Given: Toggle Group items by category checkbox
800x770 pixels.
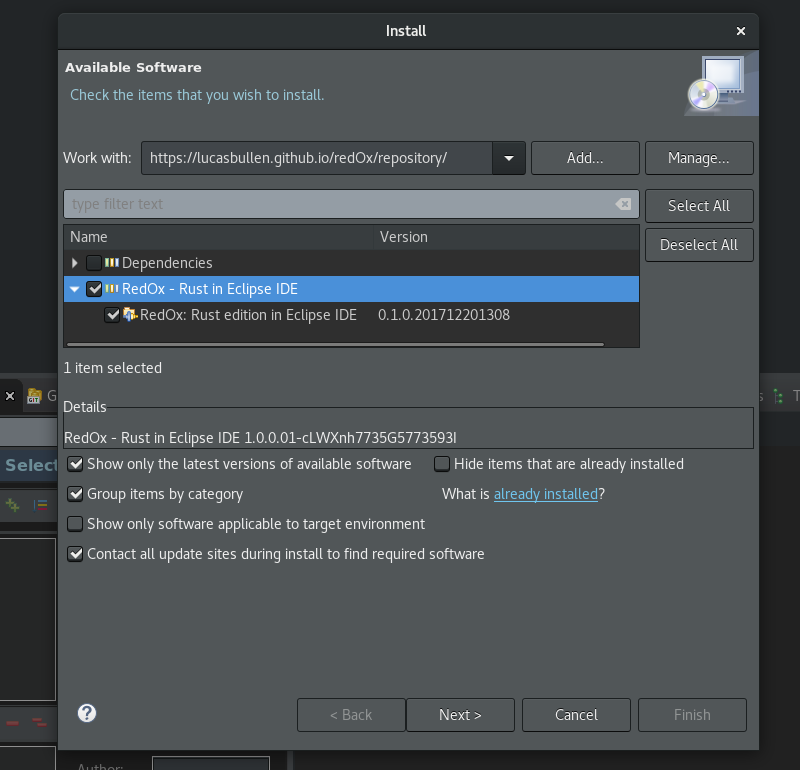Looking at the screenshot, I should click(75, 494).
